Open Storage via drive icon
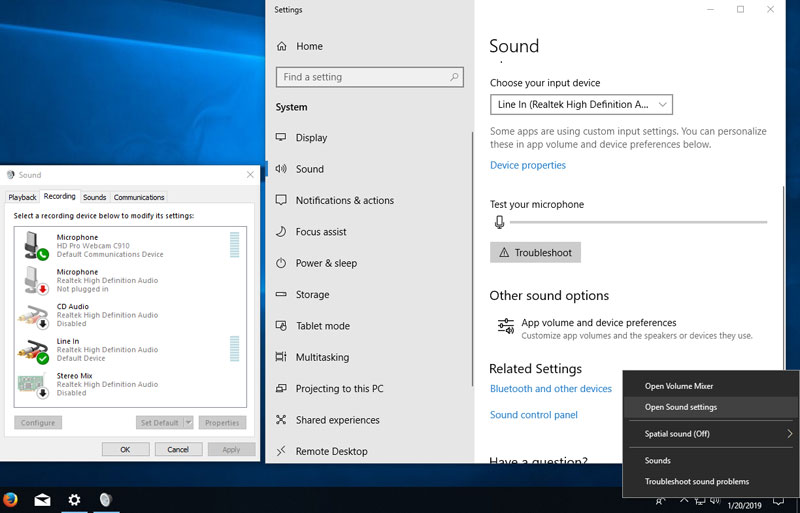 pyautogui.click(x=281, y=295)
